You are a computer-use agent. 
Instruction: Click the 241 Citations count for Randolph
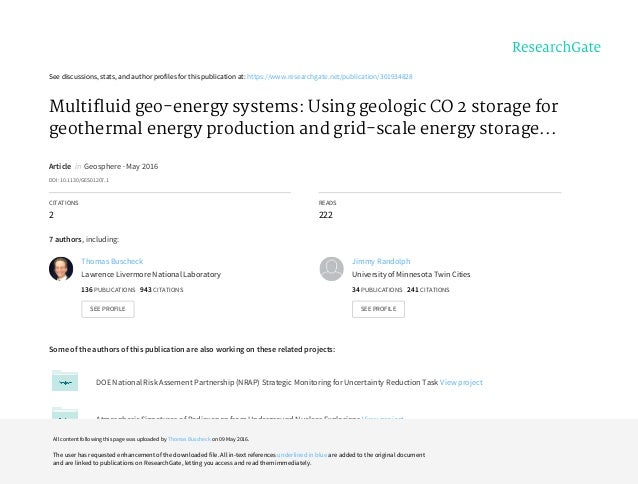click(428, 290)
